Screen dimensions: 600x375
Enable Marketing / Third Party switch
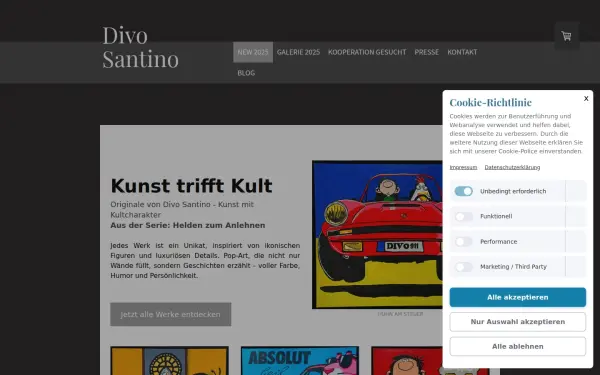(x=463, y=267)
